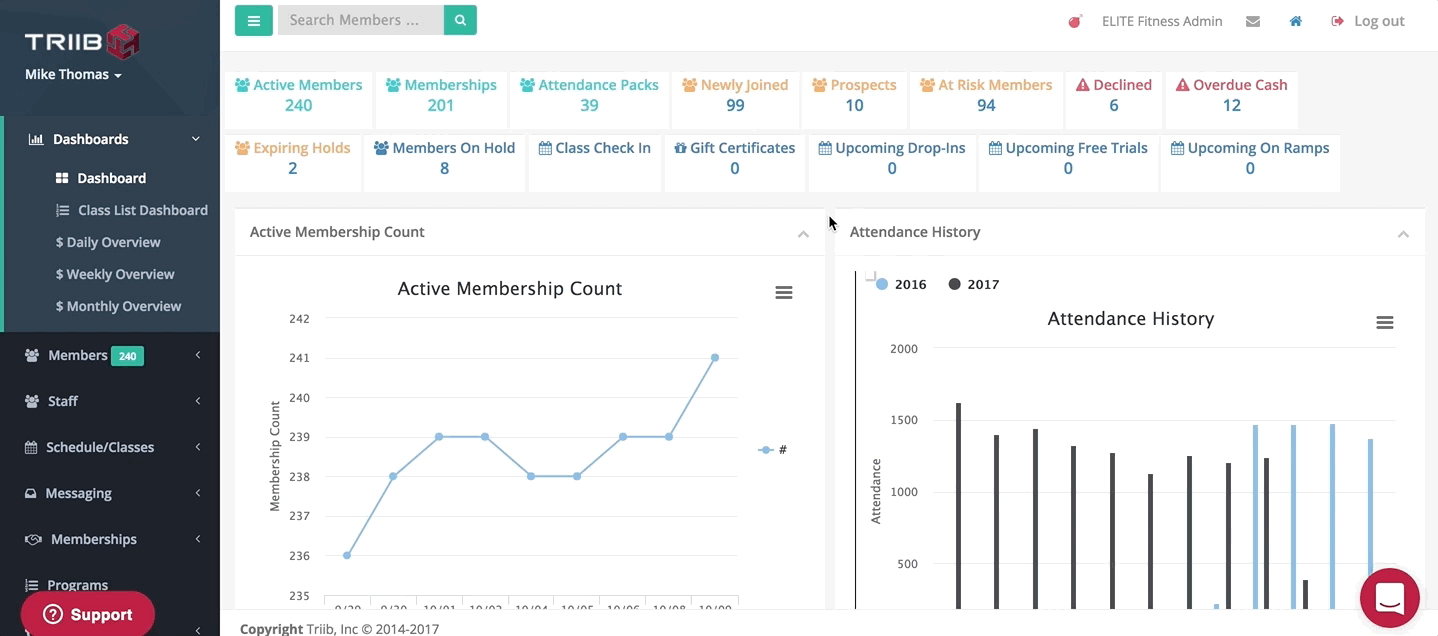1438x636 pixels.
Task: Open the Intercom chat bubble
Action: click(1389, 598)
